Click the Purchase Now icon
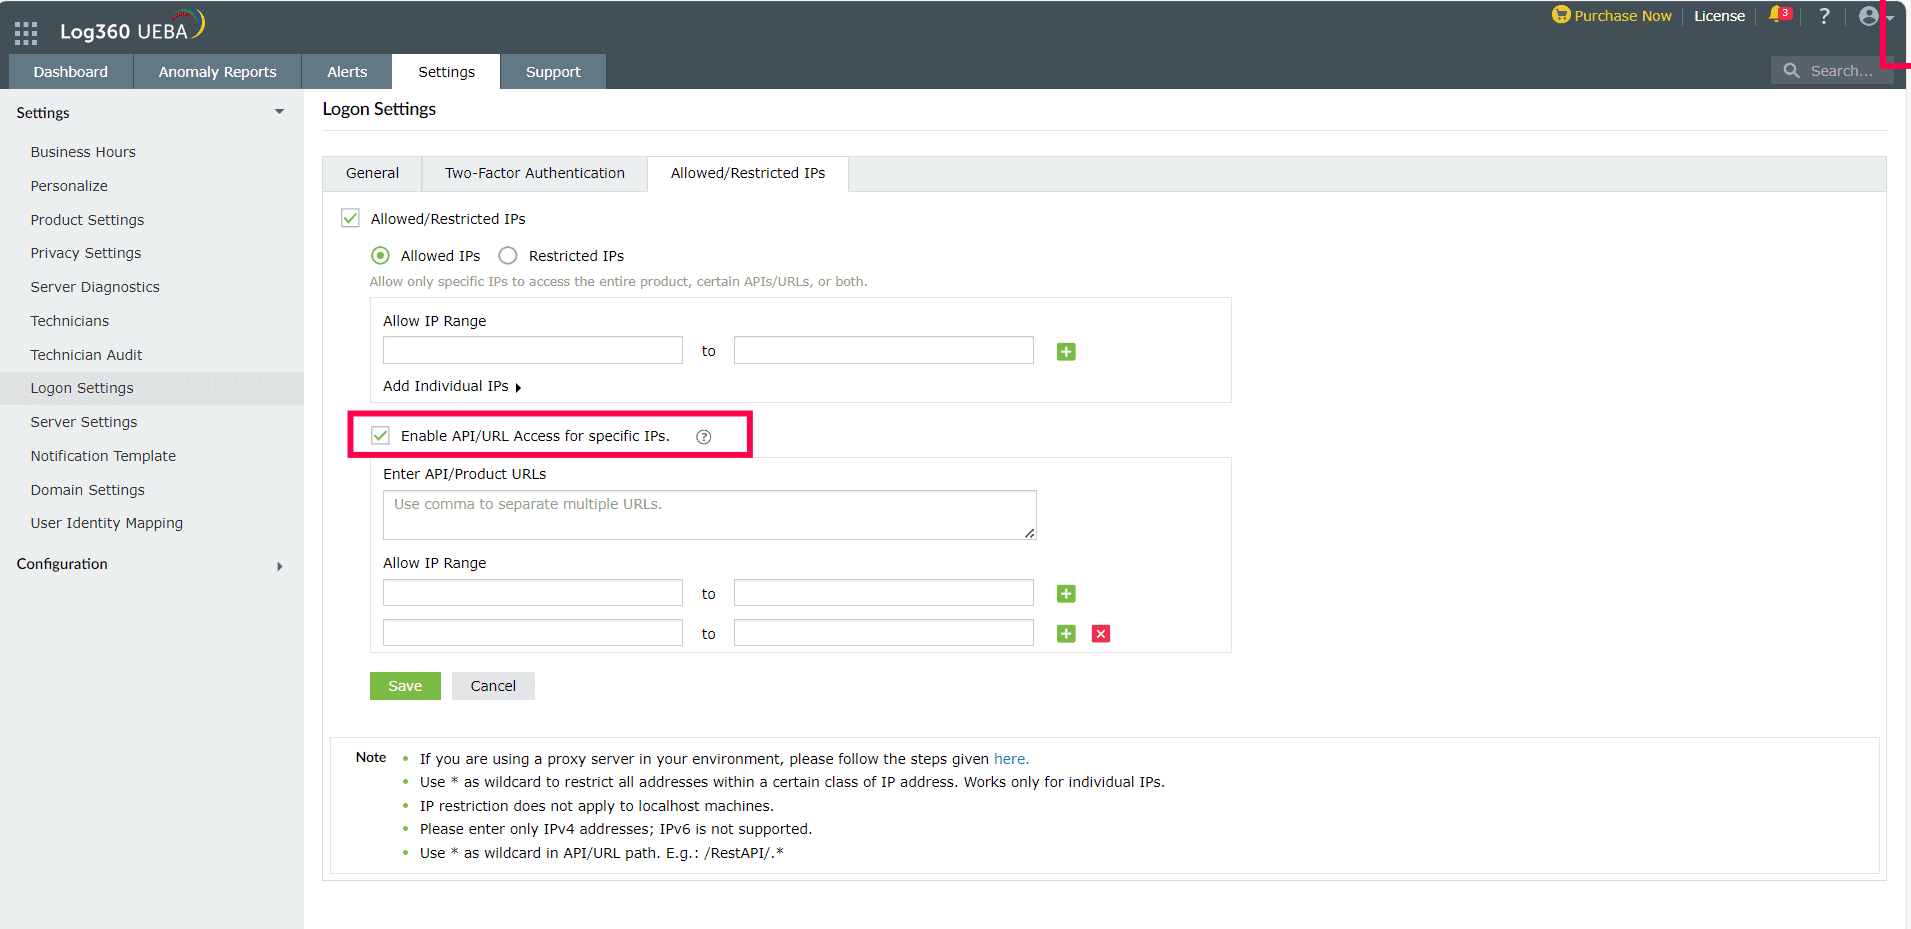The height and width of the screenshot is (929, 1911). coord(1561,16)
